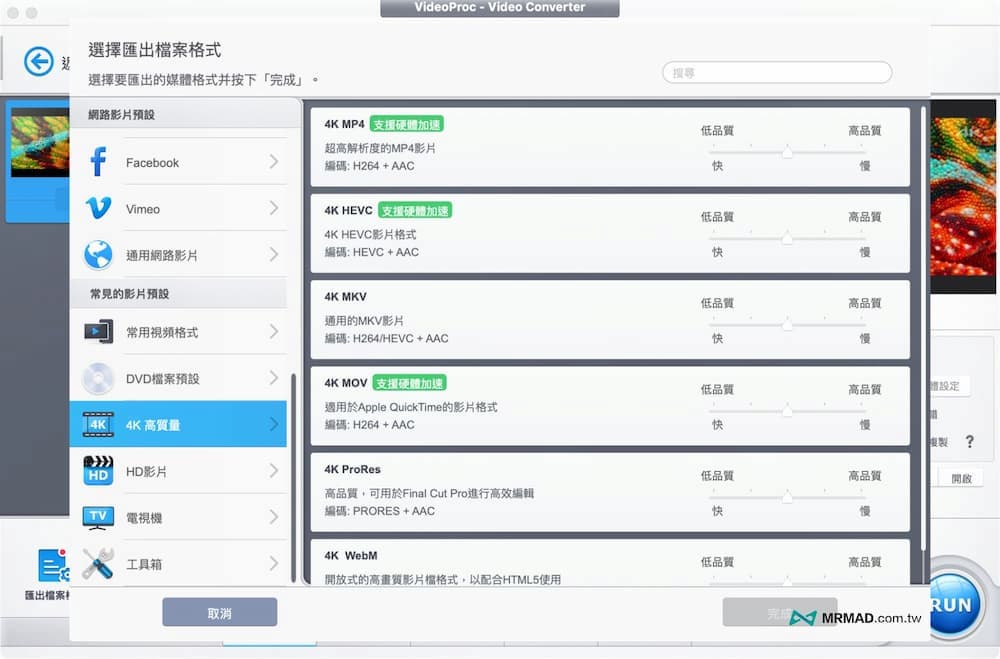Select the Facebook export preset icon
Image resolution: width=1000 pixels, height=659 pixels.
[x=97, y=161]
